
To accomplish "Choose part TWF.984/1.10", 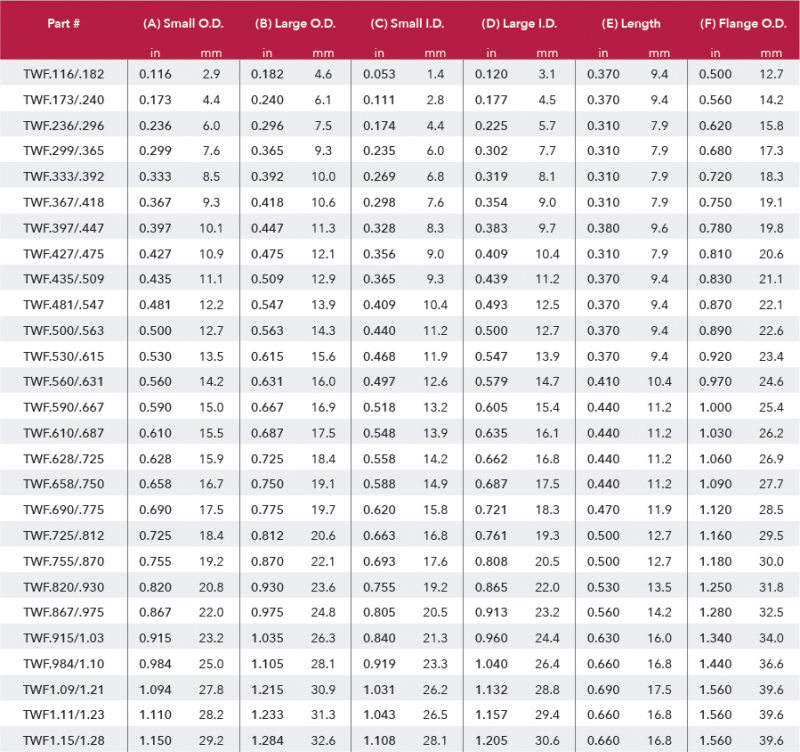I will coord(61,663).
